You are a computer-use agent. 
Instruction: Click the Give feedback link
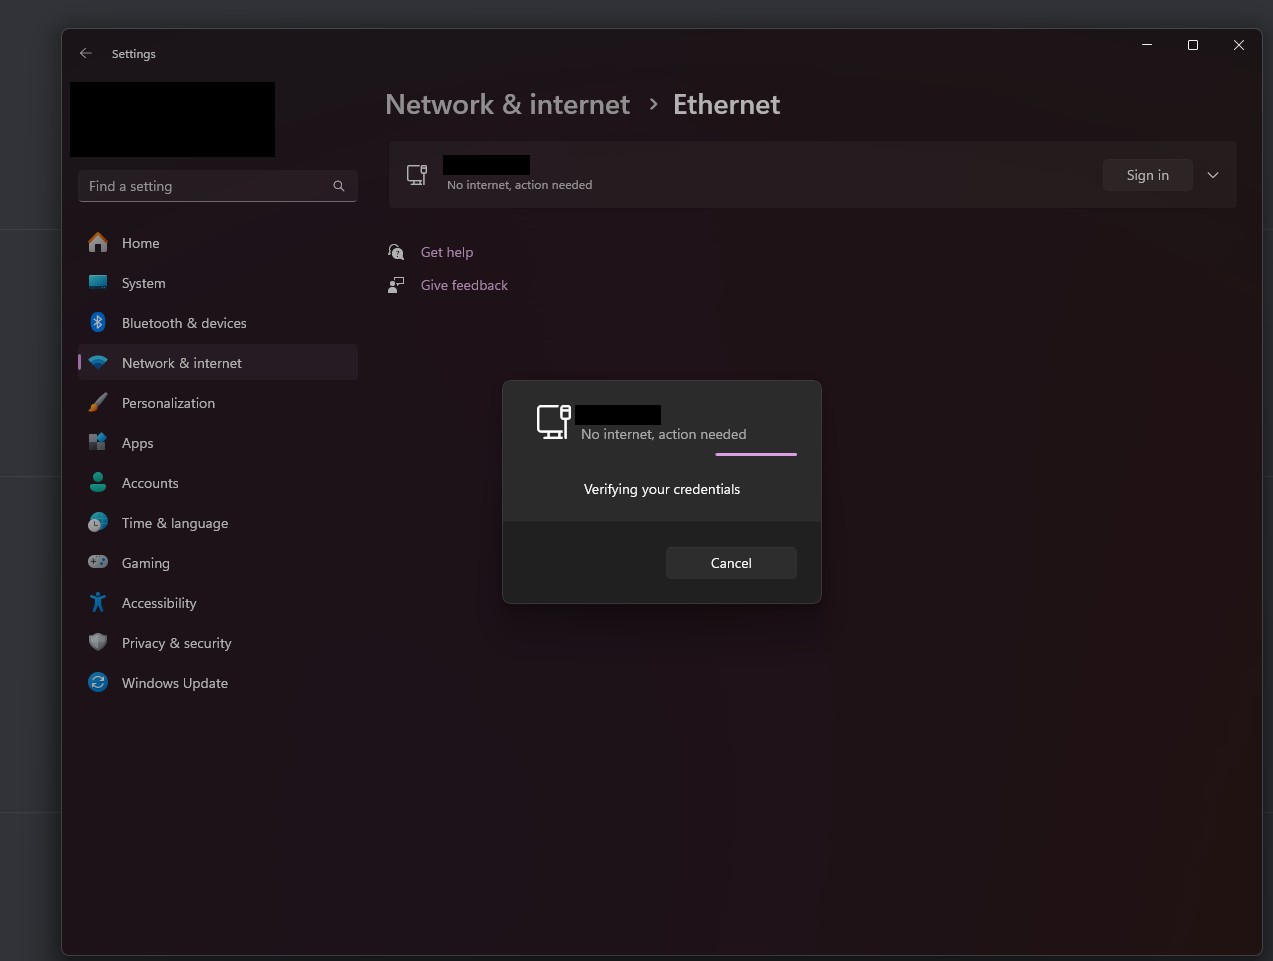click(464, 285)
